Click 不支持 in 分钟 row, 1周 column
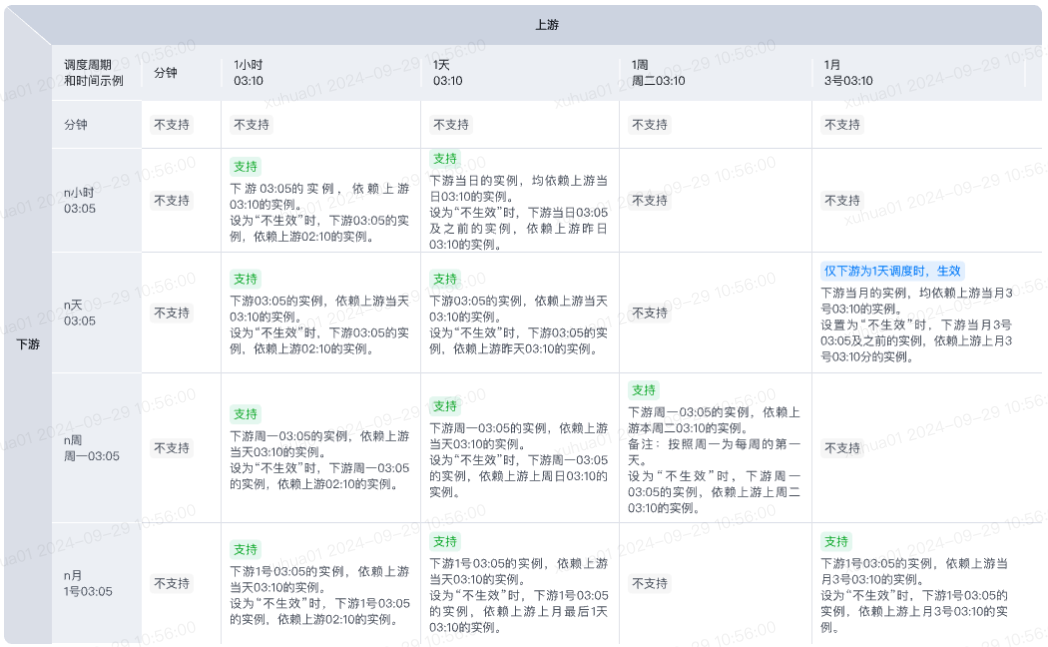1048x647 pixels. pos(650,124)
